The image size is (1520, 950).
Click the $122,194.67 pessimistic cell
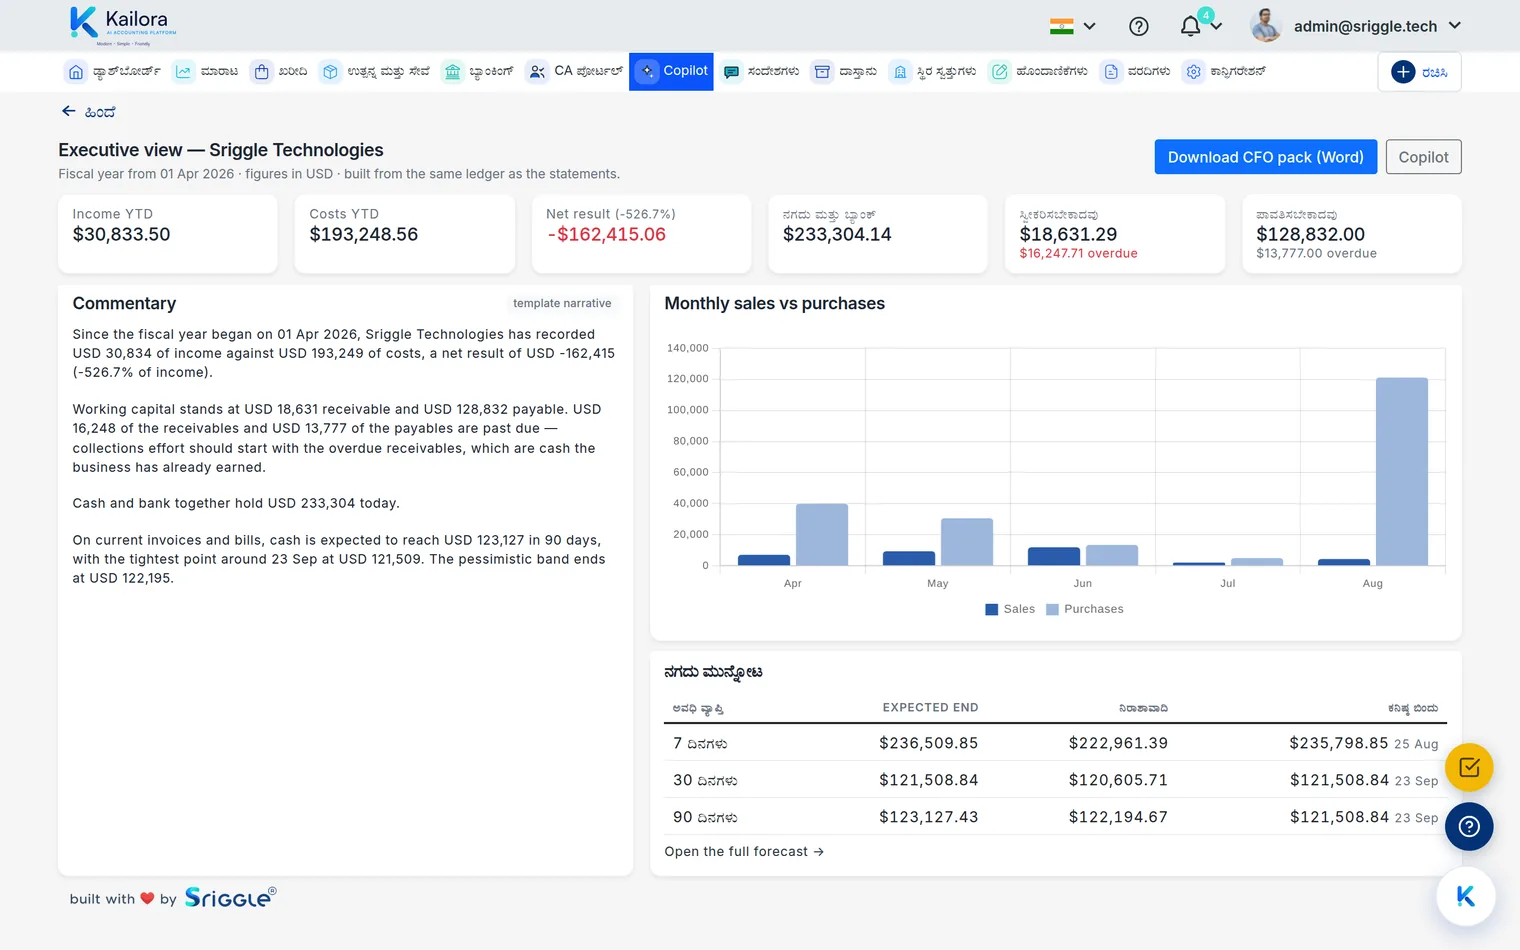1118,817
